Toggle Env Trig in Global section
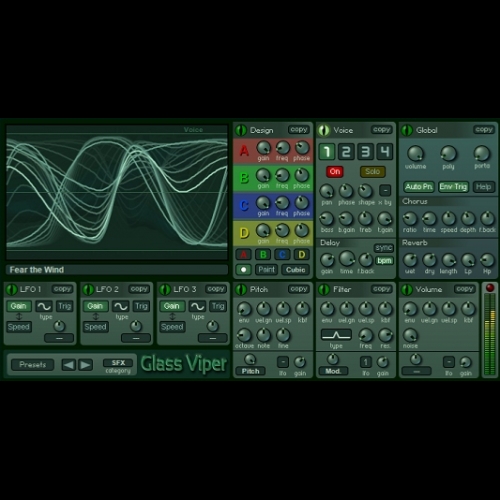The height and width of the screenshot is (500, 500). 453,187
